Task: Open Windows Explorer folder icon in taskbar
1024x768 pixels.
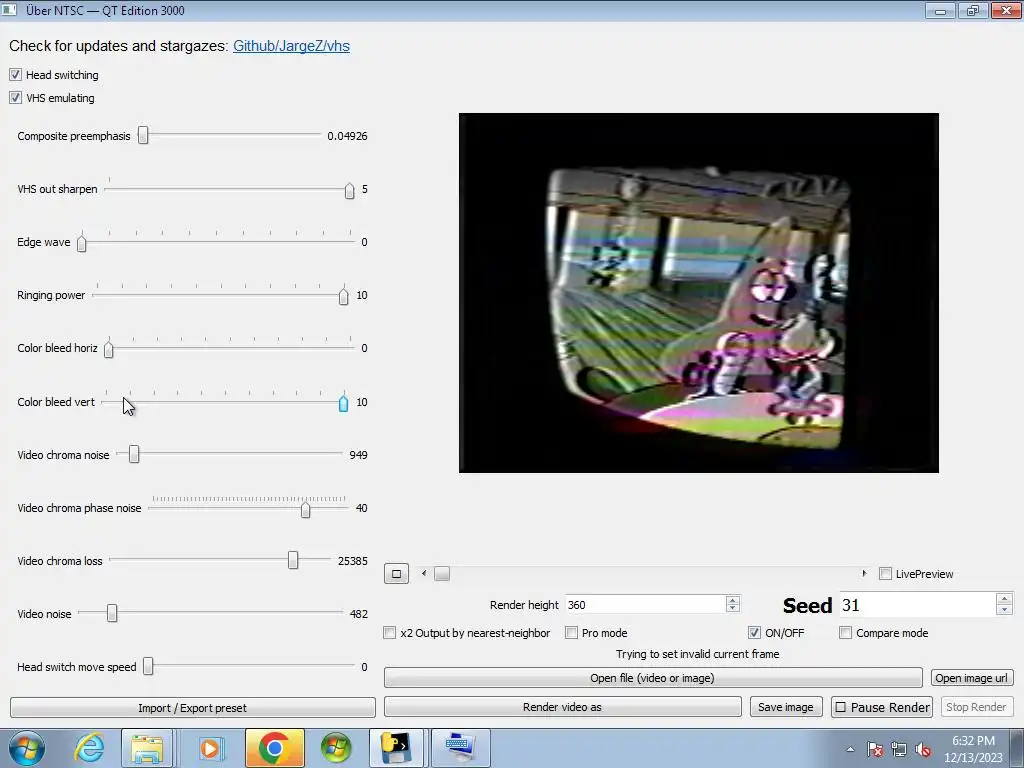Action: tap(148, 748)
